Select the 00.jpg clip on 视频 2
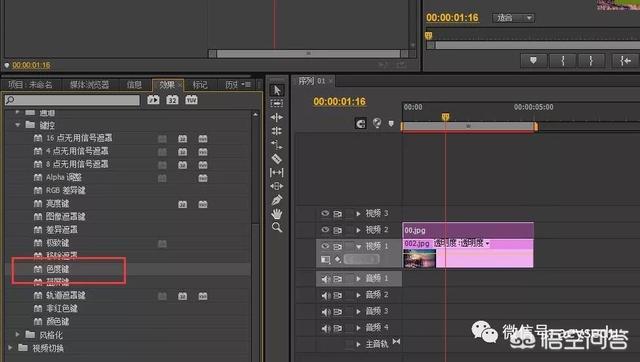 (468, 230)
